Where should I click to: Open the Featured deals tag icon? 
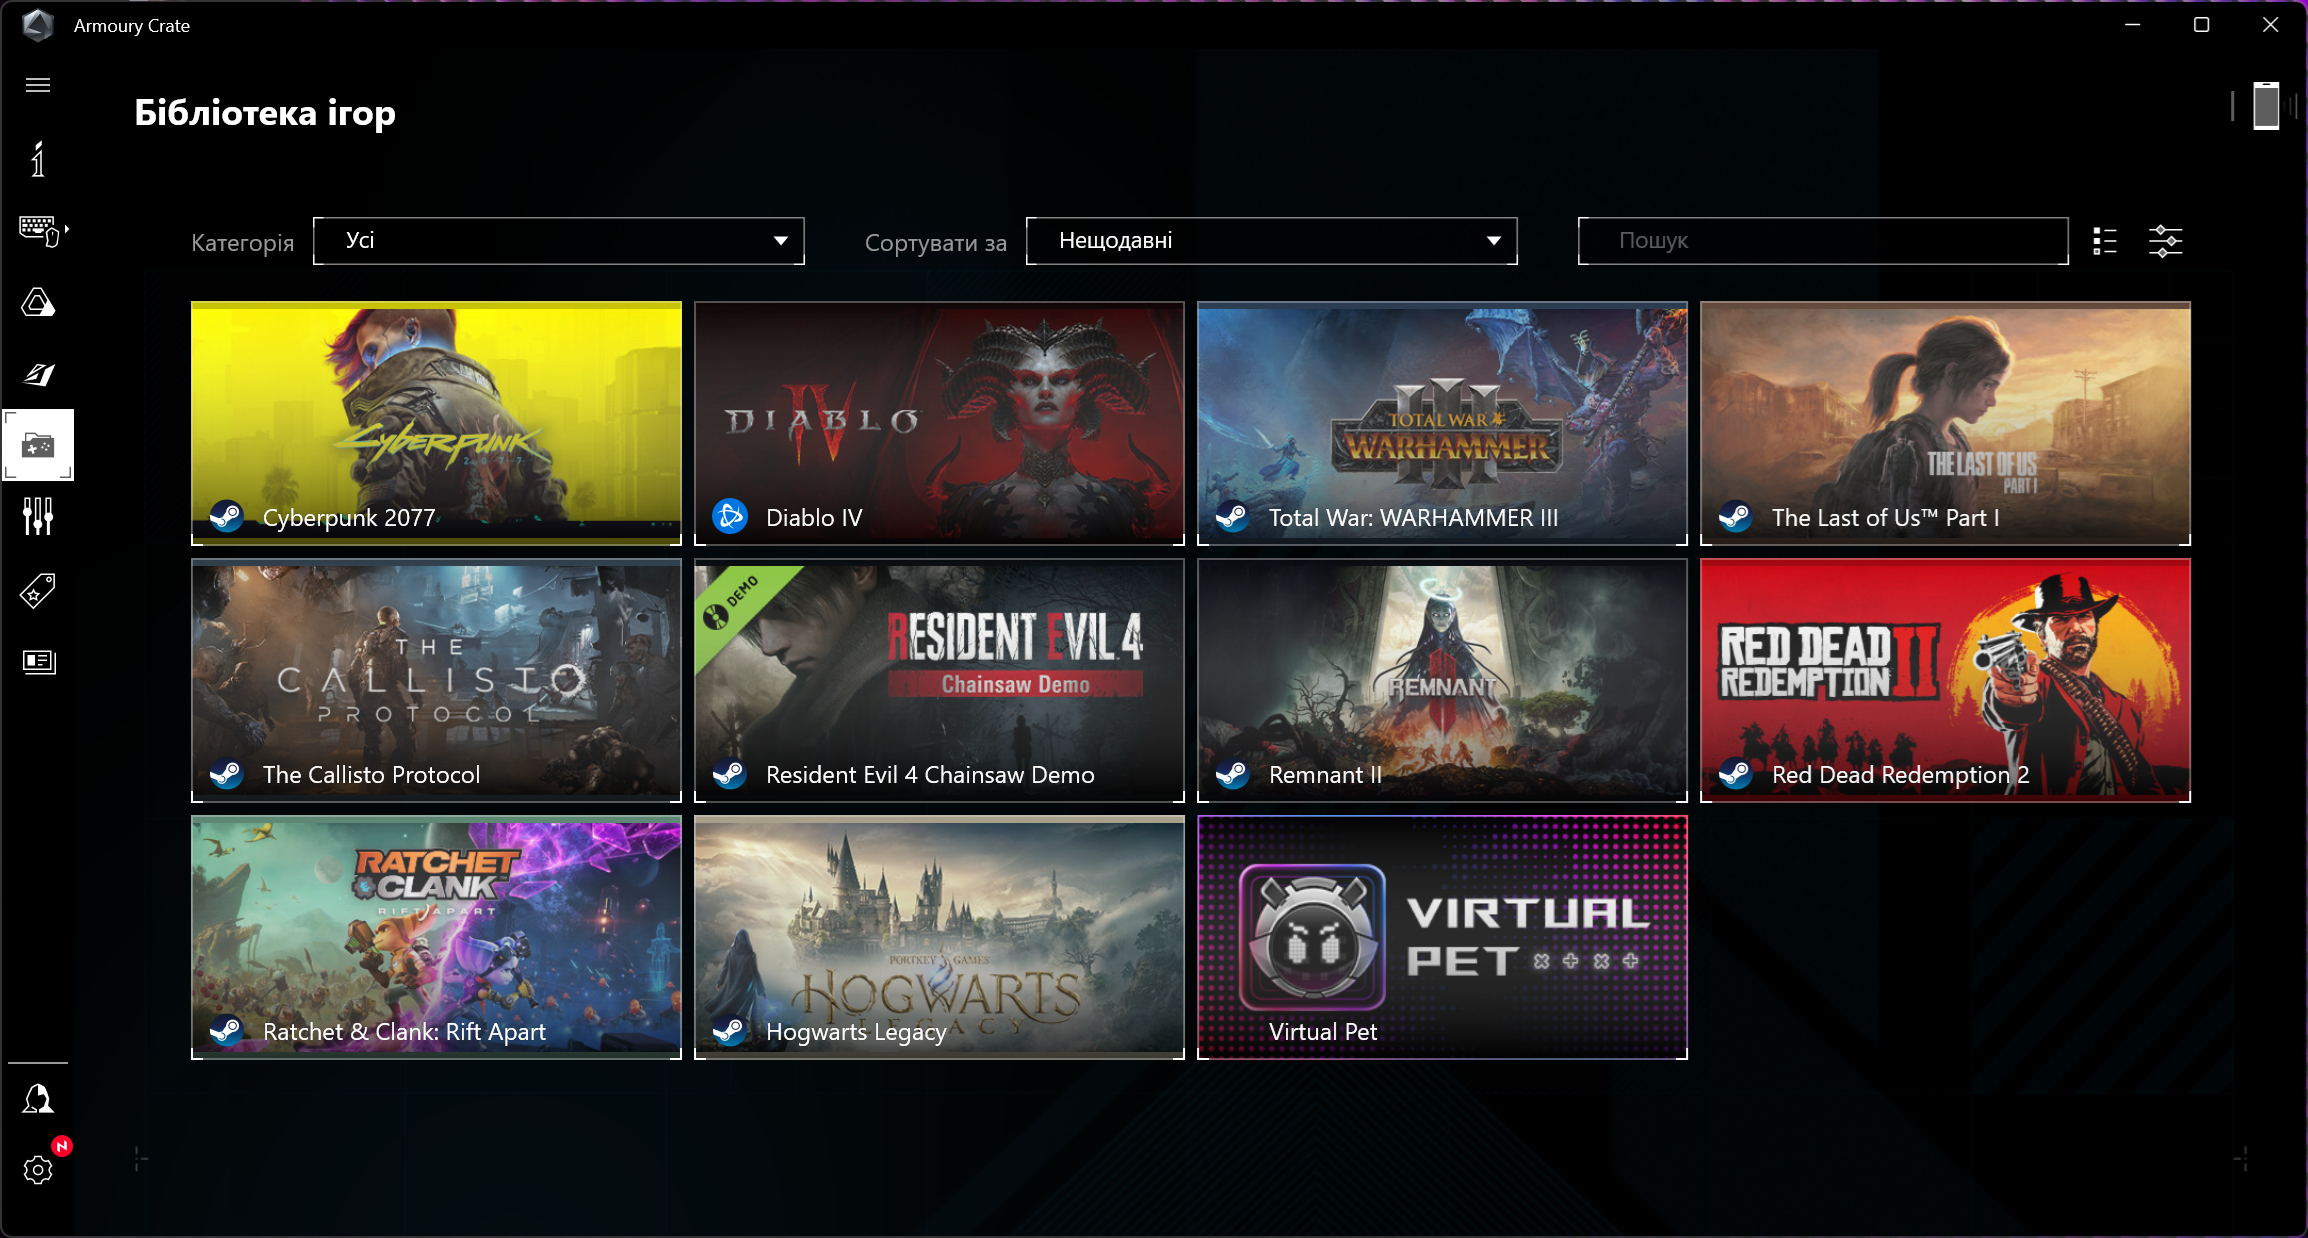pos(38,590)
